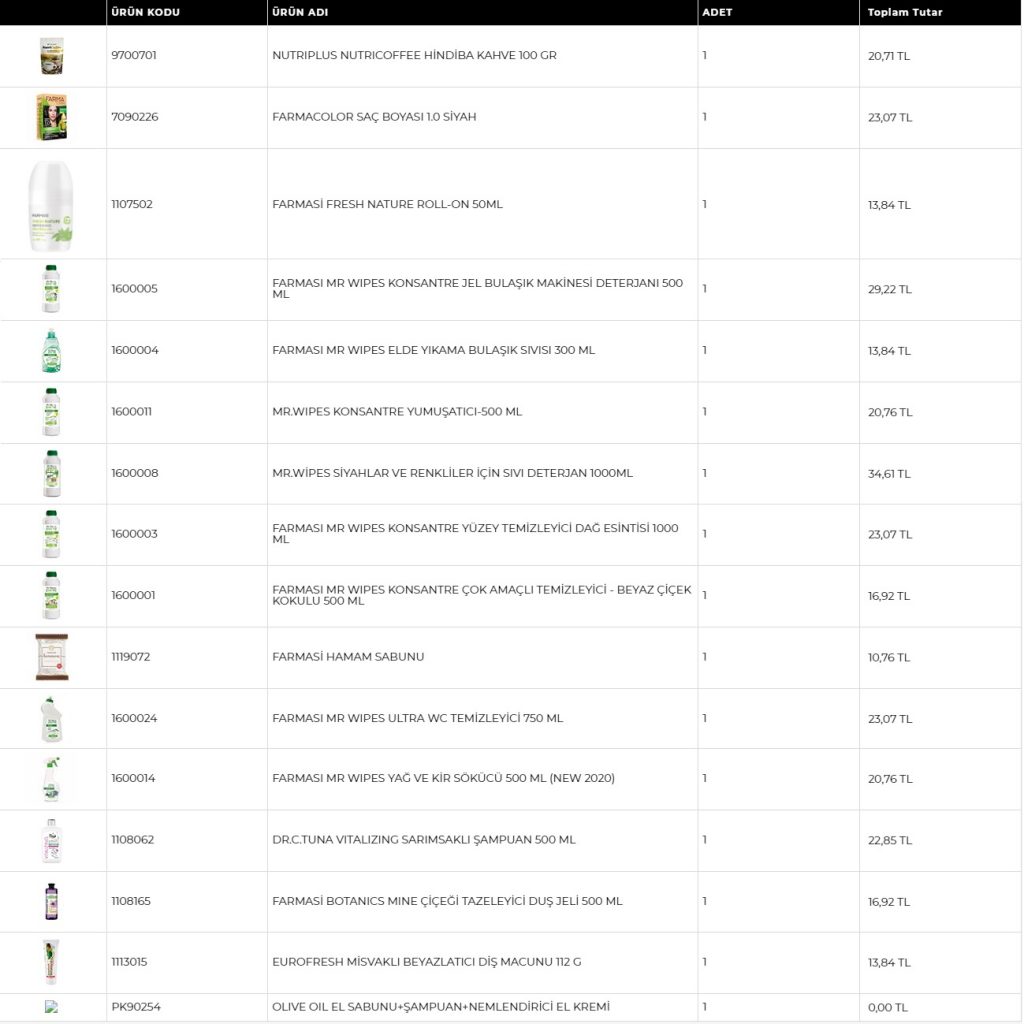Select the Eurofresh toothpaste tube image
The width and height of the screenshot is (1024, 1024).
point(51,962)
